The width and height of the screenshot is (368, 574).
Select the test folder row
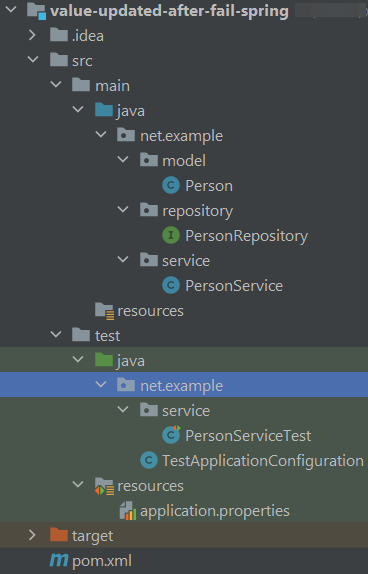coord(184,335)
